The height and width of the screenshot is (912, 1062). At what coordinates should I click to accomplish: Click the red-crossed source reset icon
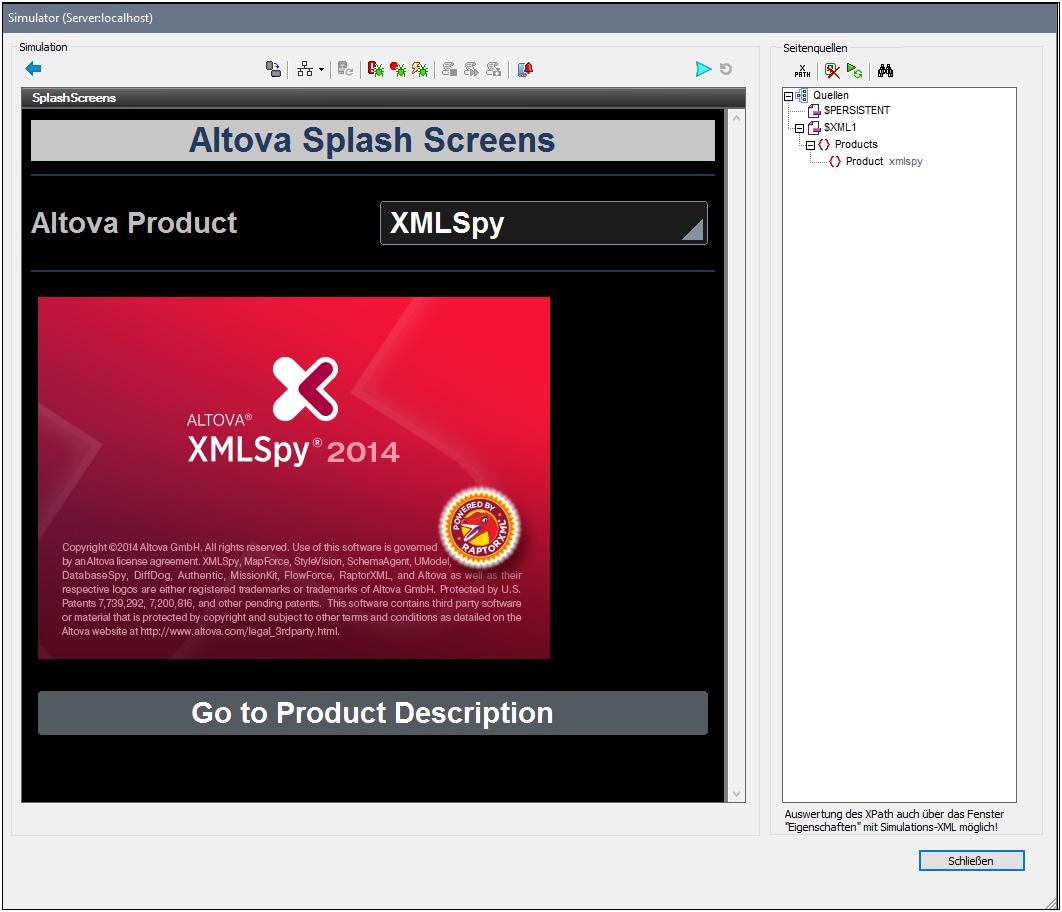832,71
